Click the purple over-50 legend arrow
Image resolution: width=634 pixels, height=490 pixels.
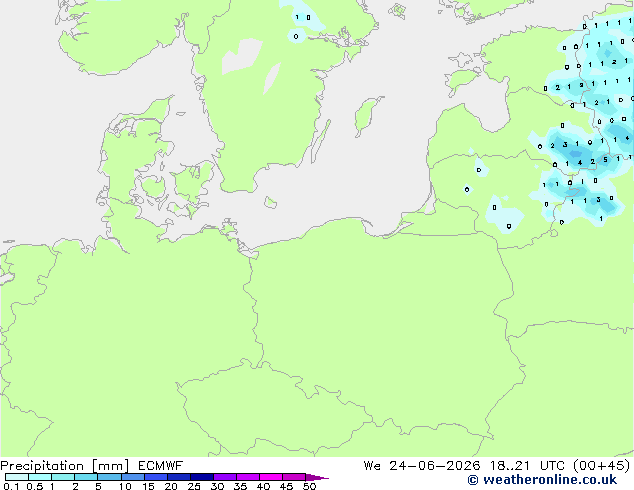317,477
